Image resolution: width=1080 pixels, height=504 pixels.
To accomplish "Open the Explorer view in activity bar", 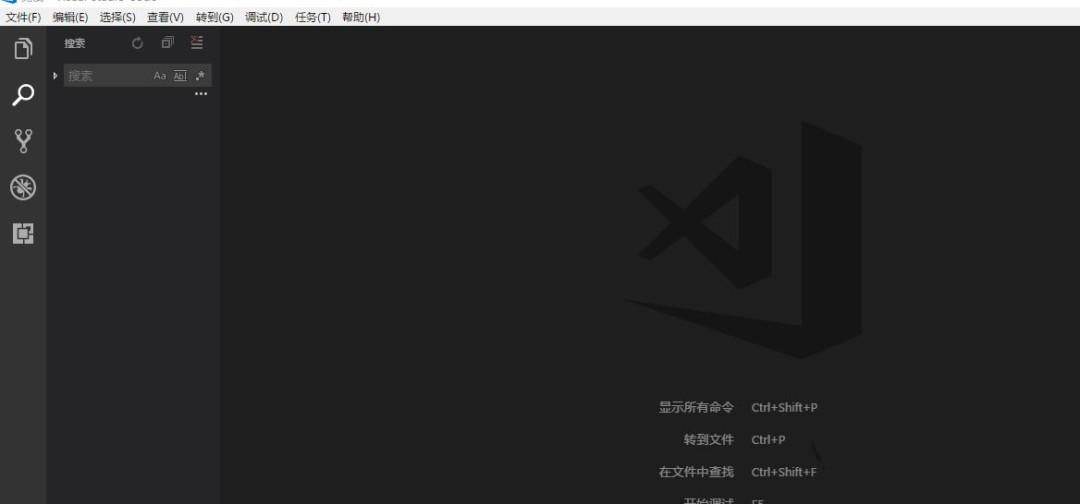I will point(23,49).
